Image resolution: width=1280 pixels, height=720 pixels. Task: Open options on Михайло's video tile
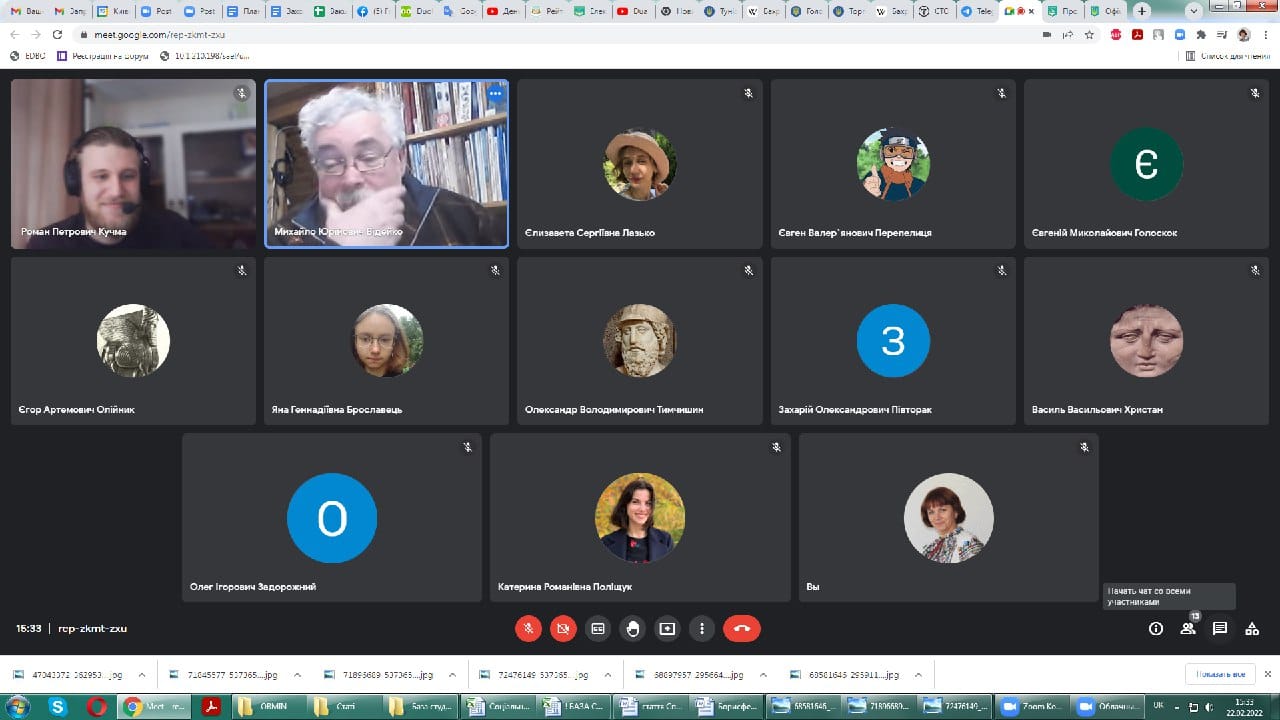click(494, 93)
